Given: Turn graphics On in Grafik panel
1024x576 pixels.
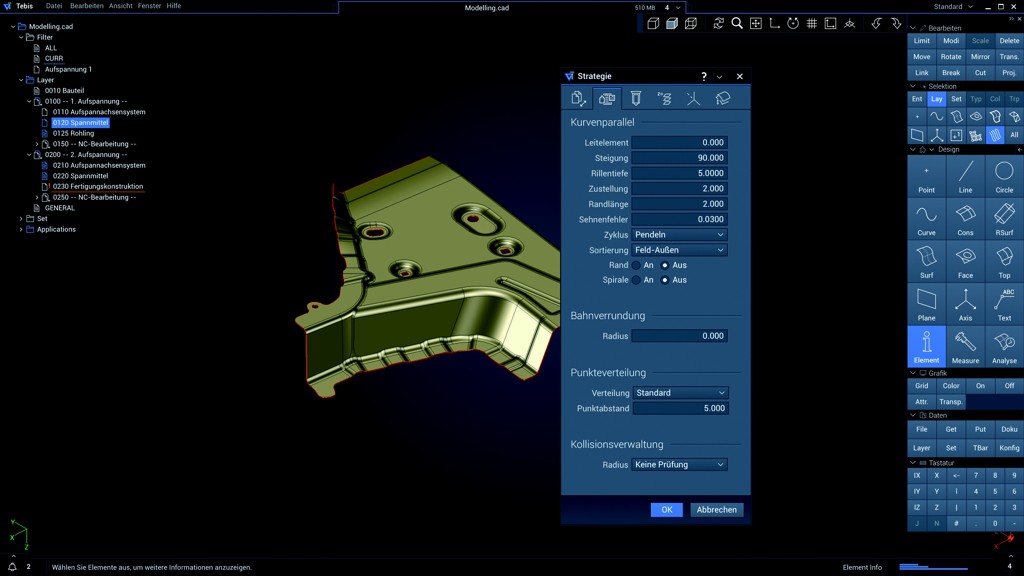Looking at the screenshot, I should pos(980,386).
